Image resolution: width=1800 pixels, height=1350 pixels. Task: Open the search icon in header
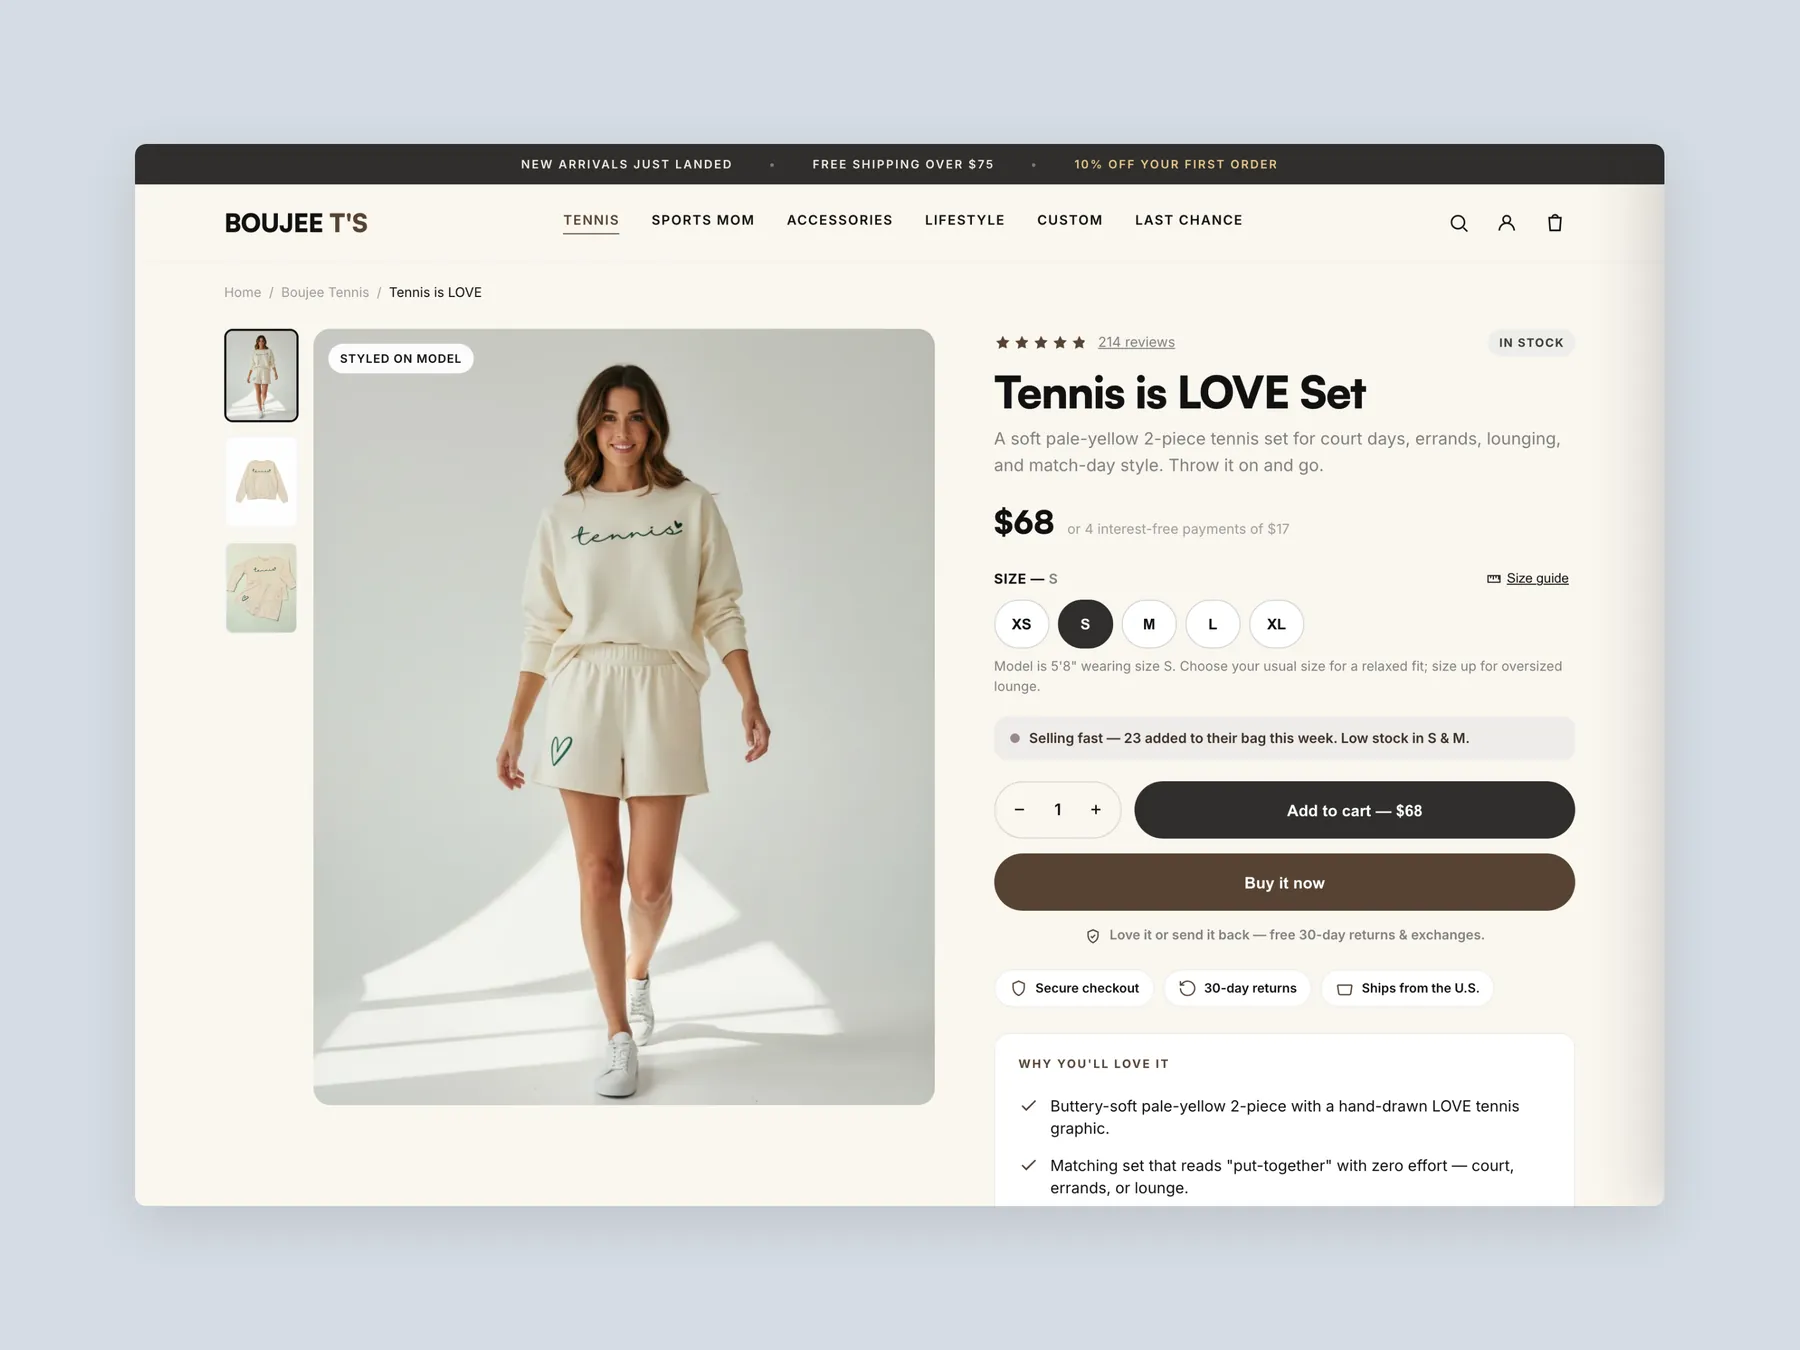click(1459, 223)
